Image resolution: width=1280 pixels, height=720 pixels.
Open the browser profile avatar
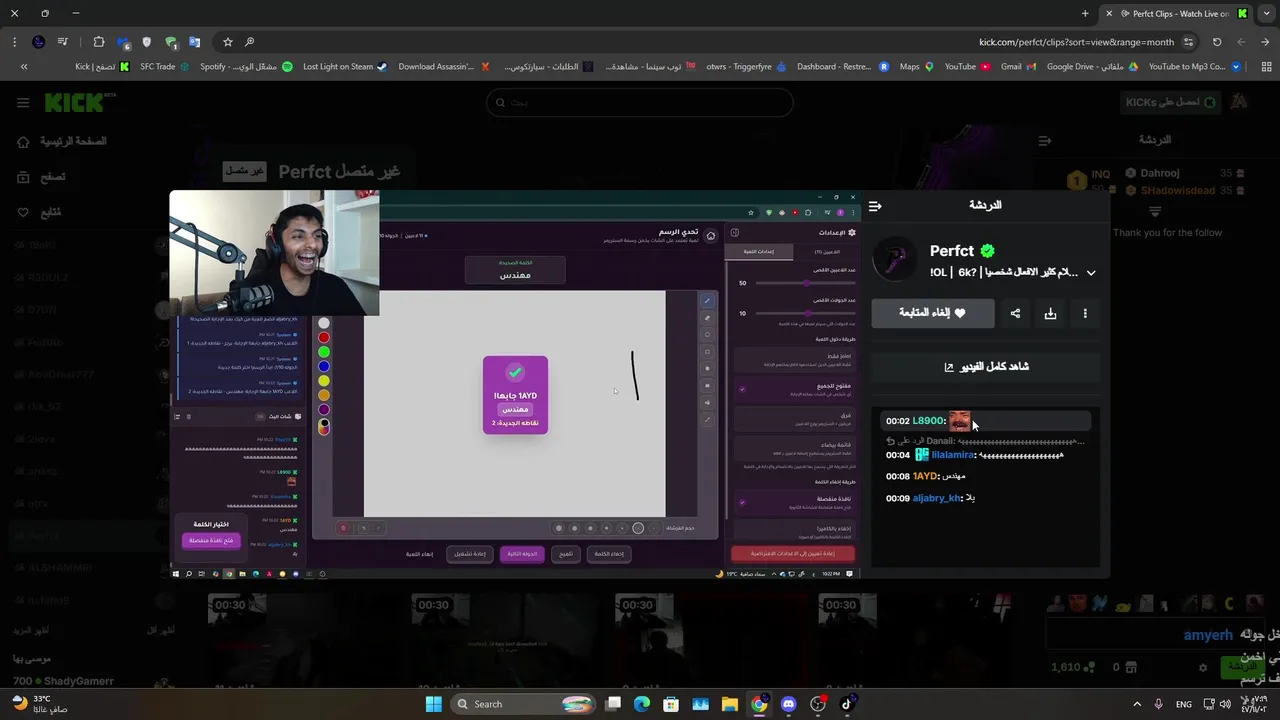pyautogui.click(x=38, y=42)
